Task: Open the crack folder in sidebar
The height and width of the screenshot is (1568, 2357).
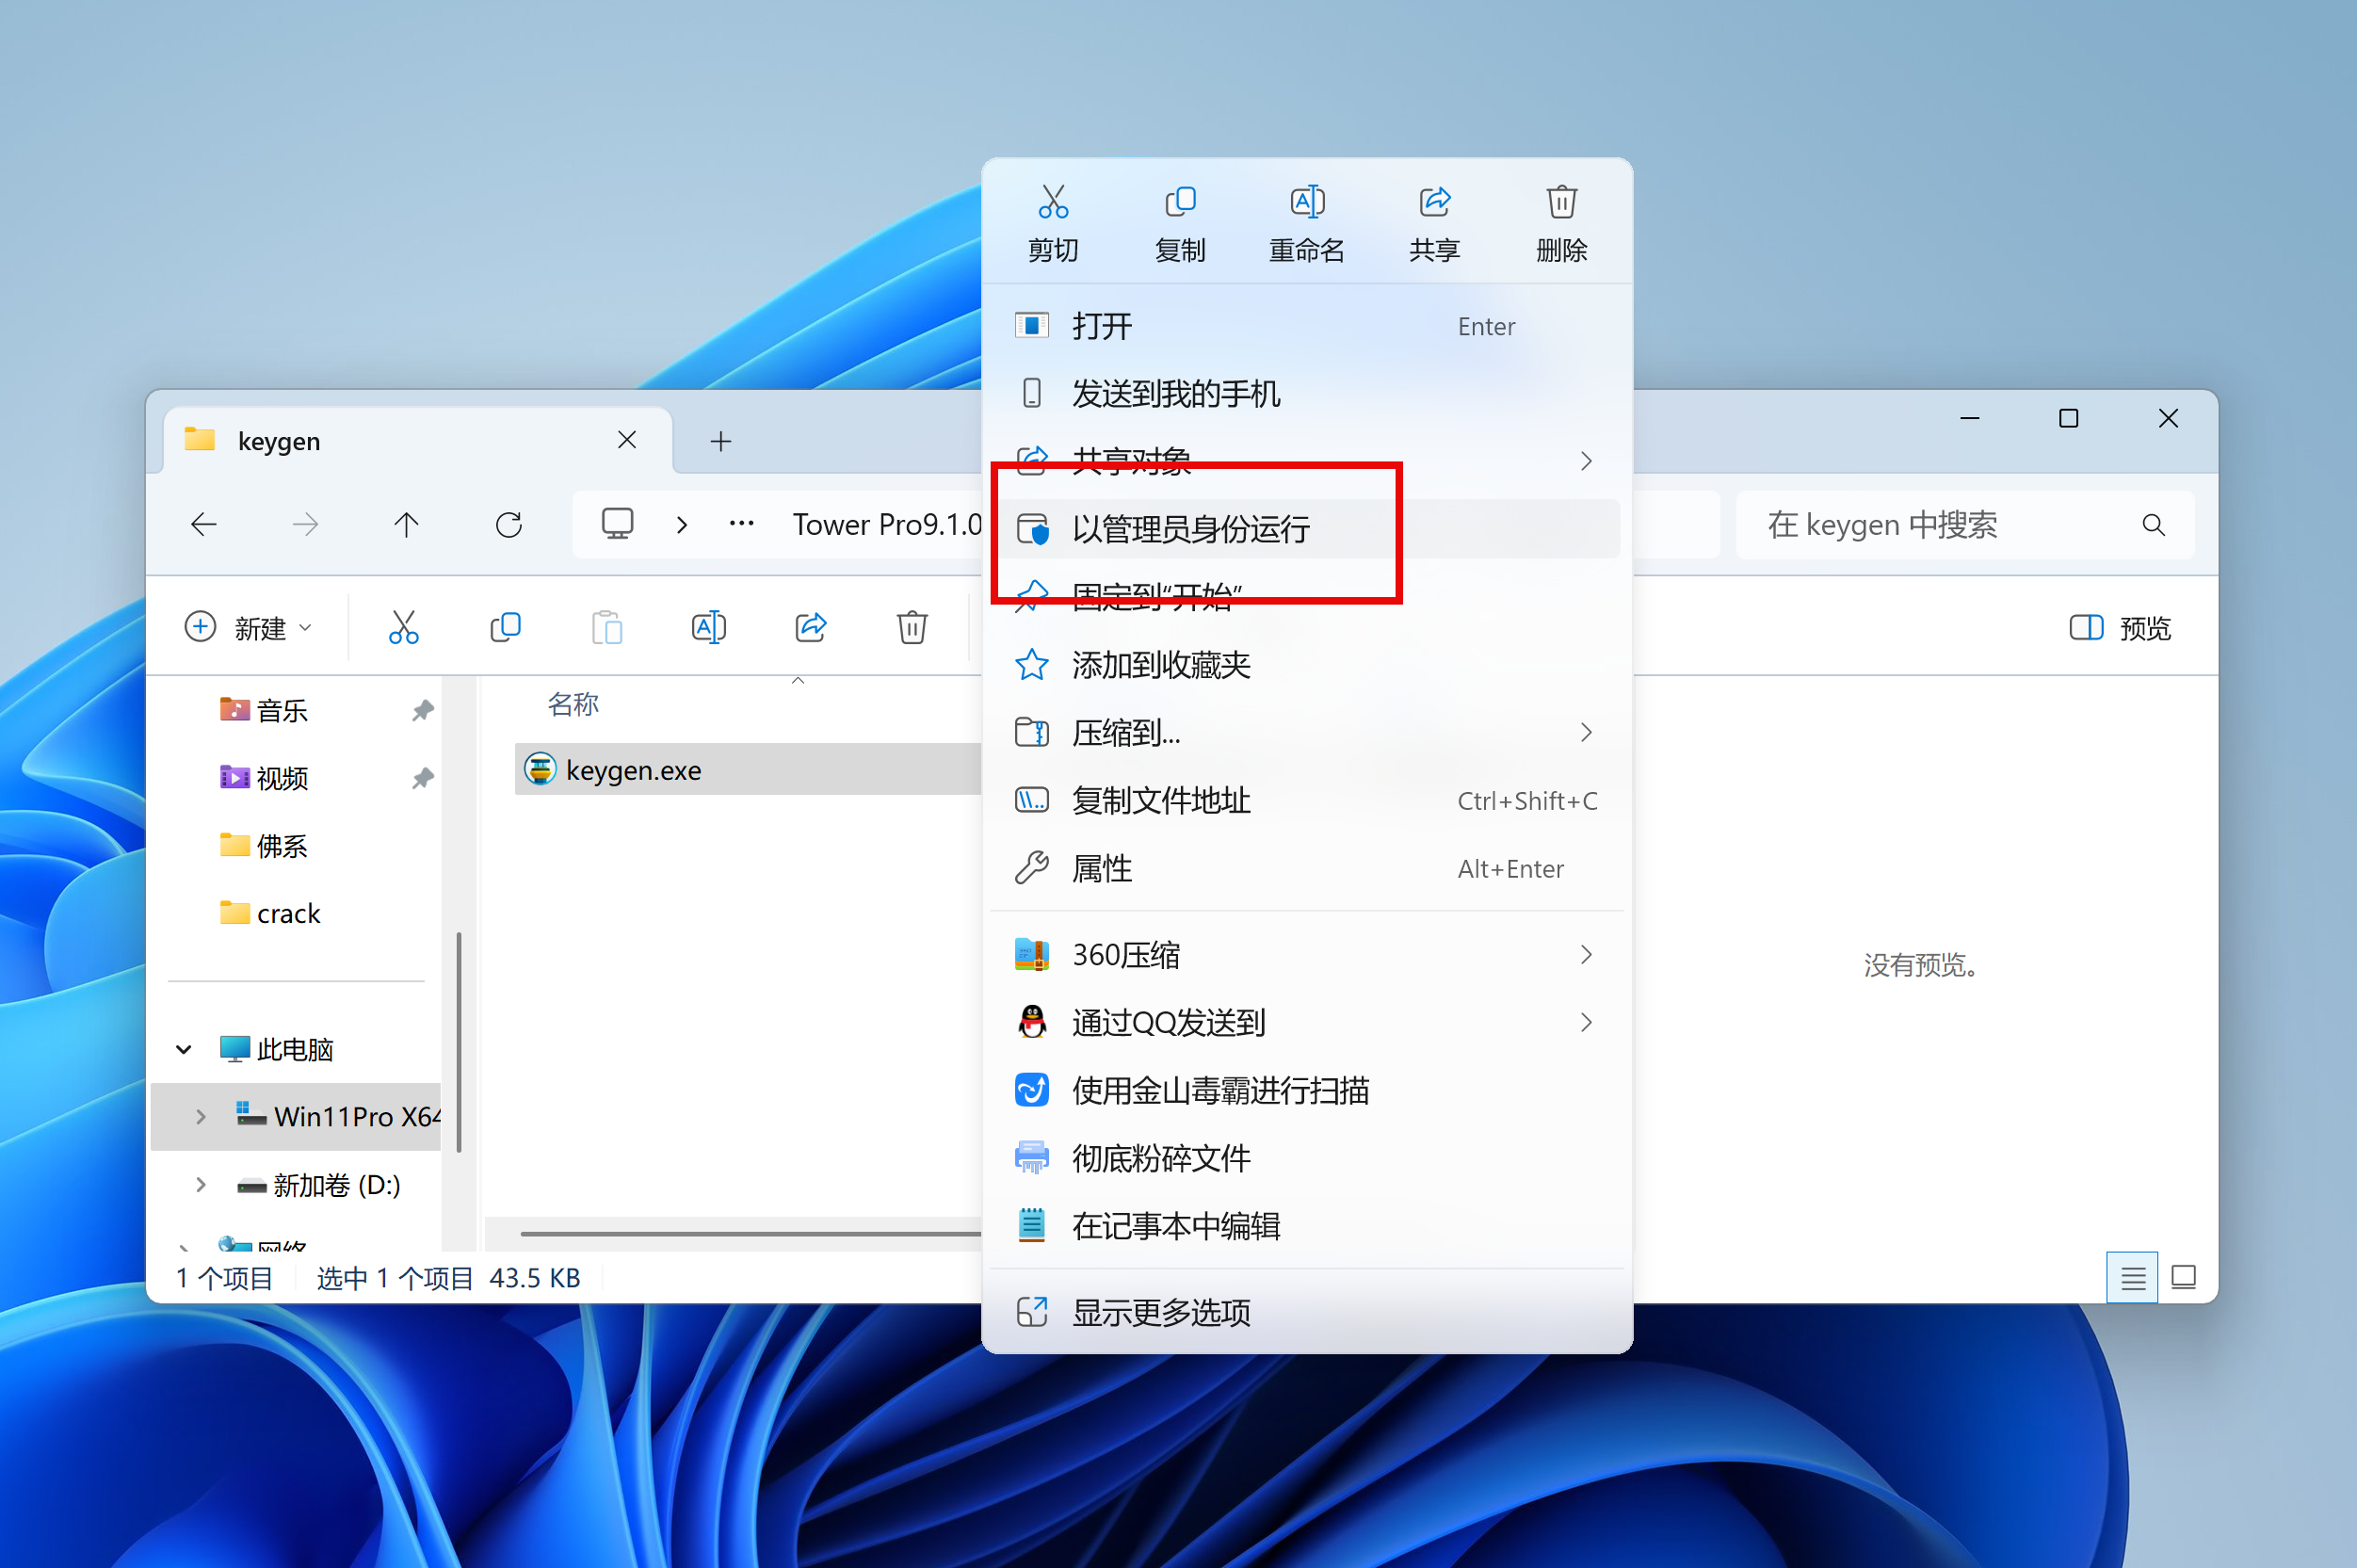Action: (288, 914)
